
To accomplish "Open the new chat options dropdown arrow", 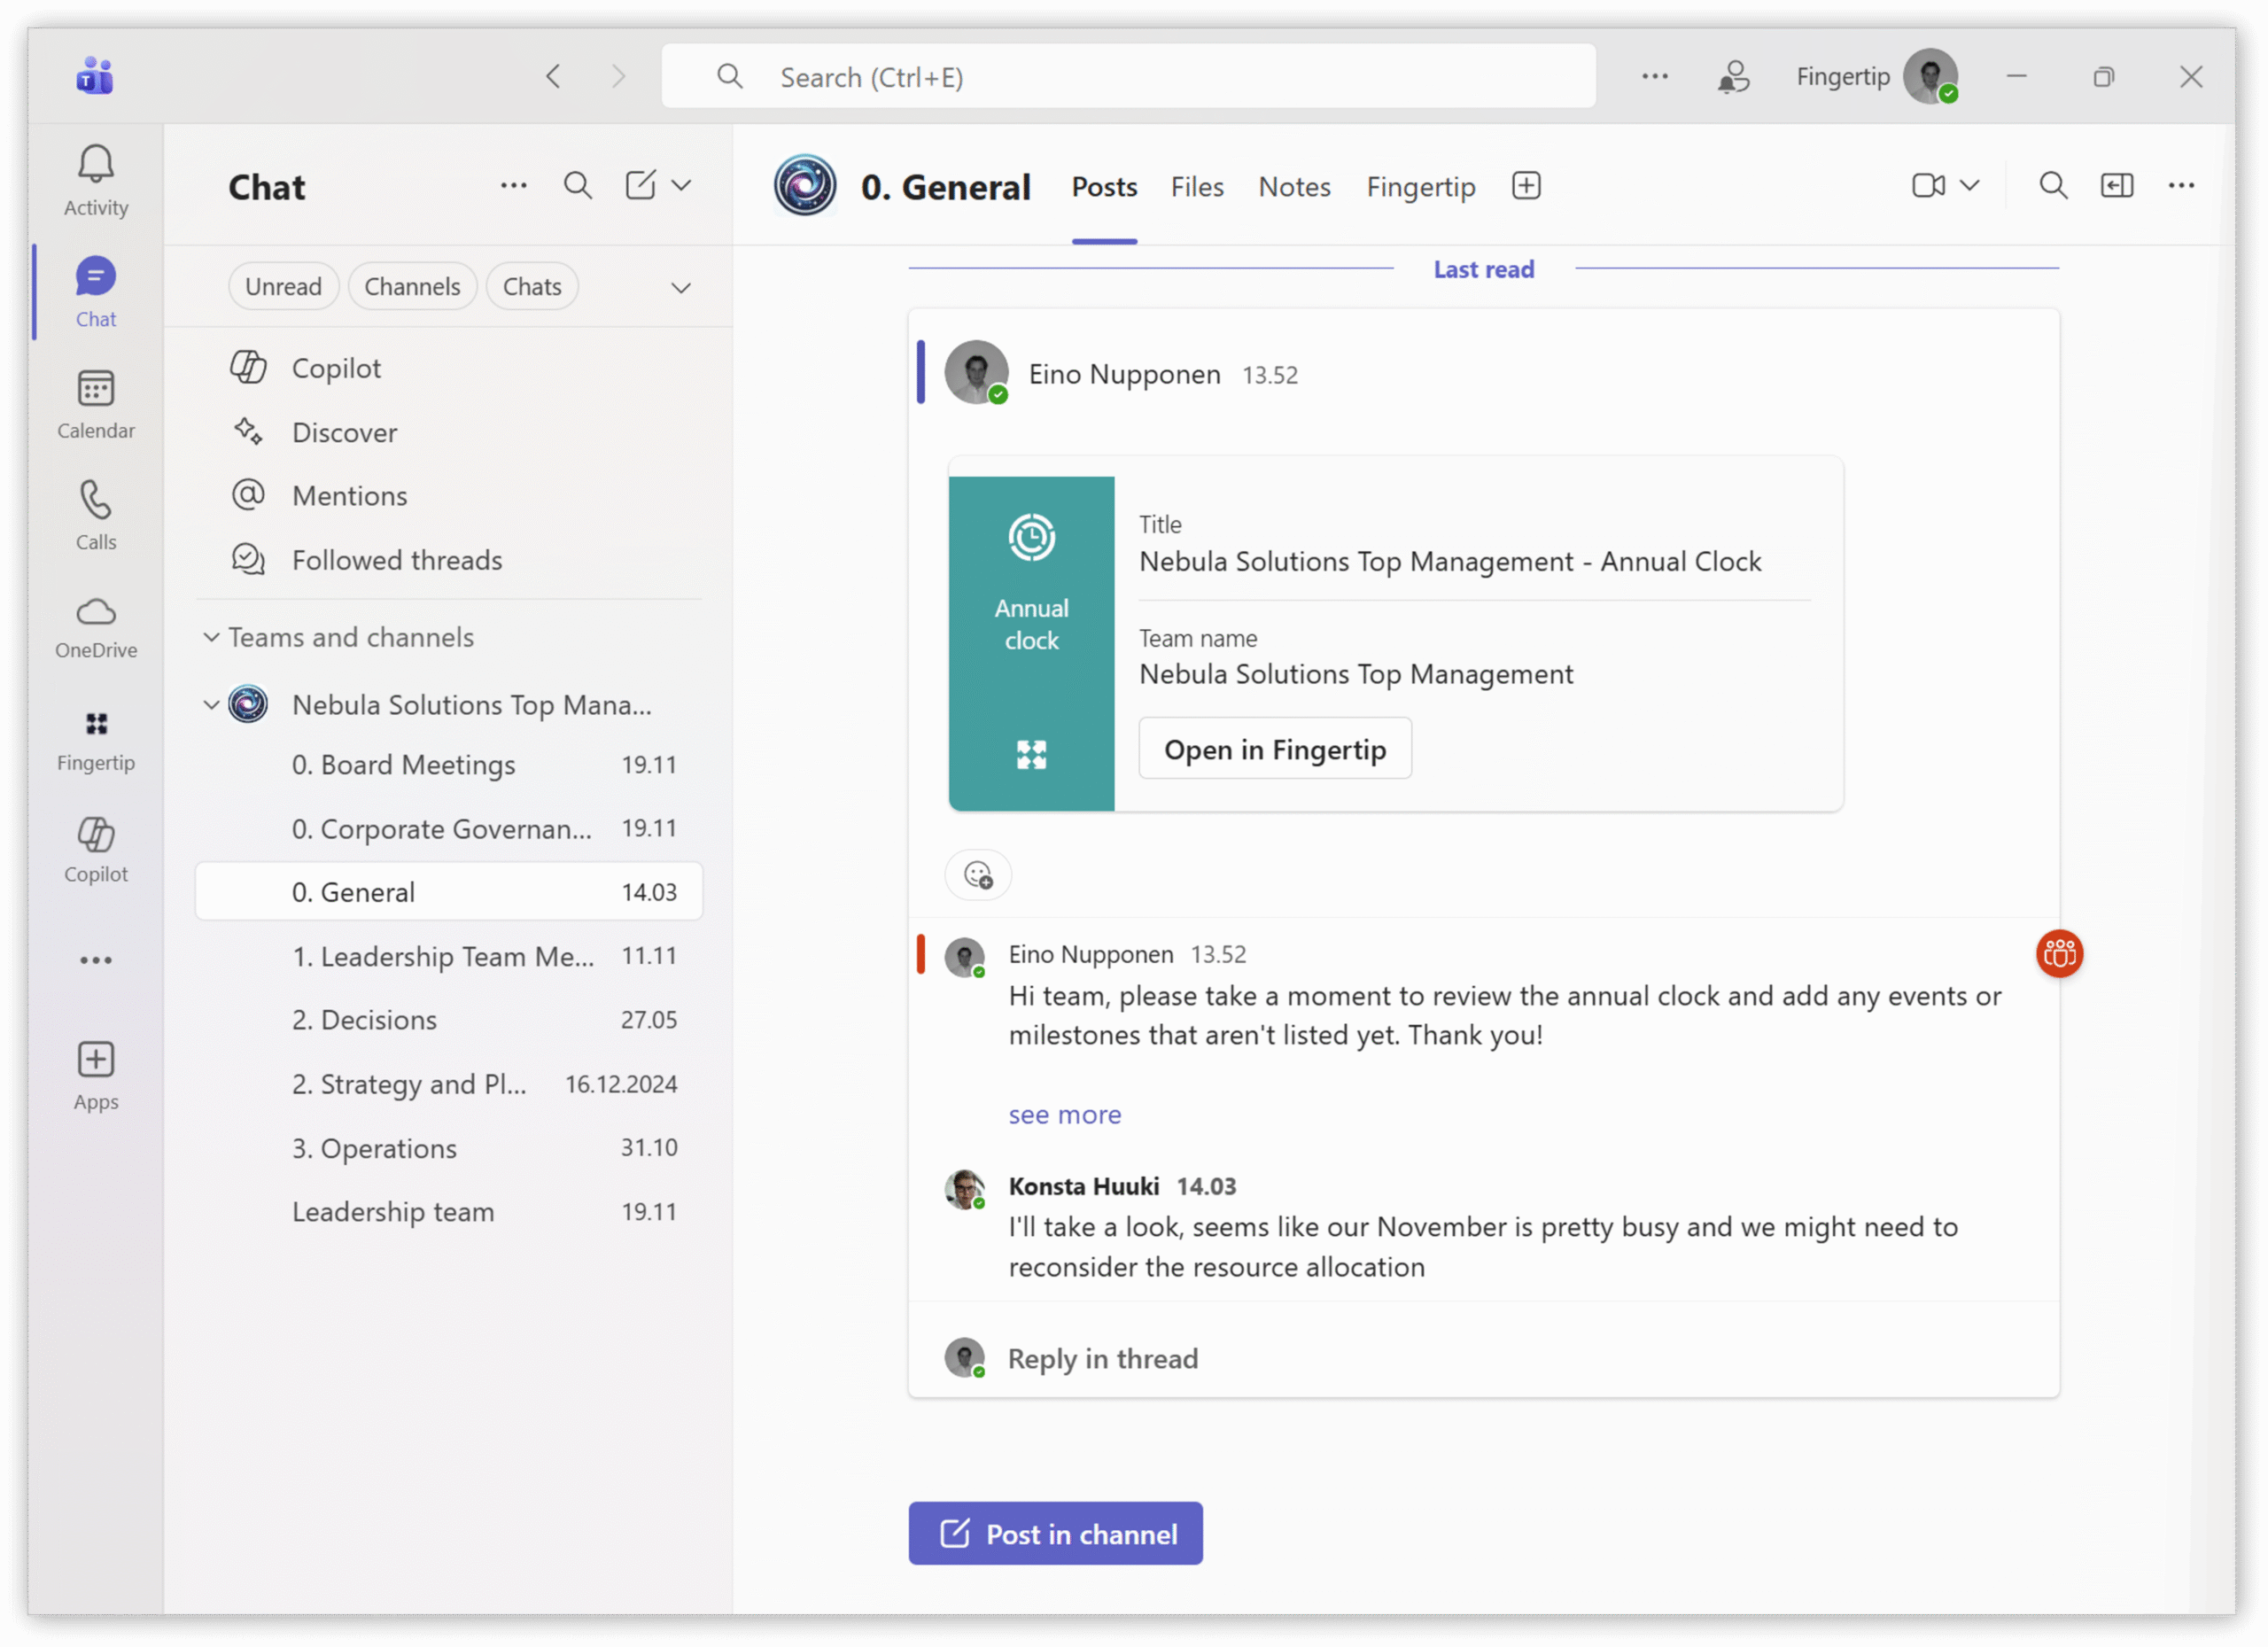I will click(x=681, y=186).
